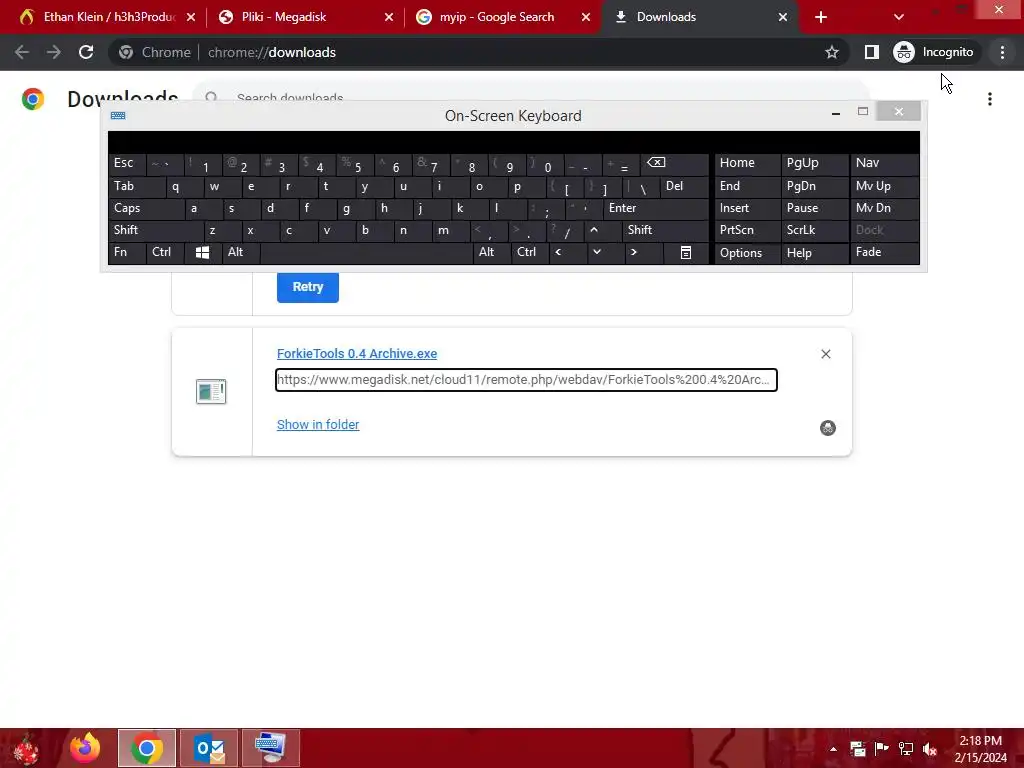
Task: Open Chrome three-dot main menu
Action: 1002,52
